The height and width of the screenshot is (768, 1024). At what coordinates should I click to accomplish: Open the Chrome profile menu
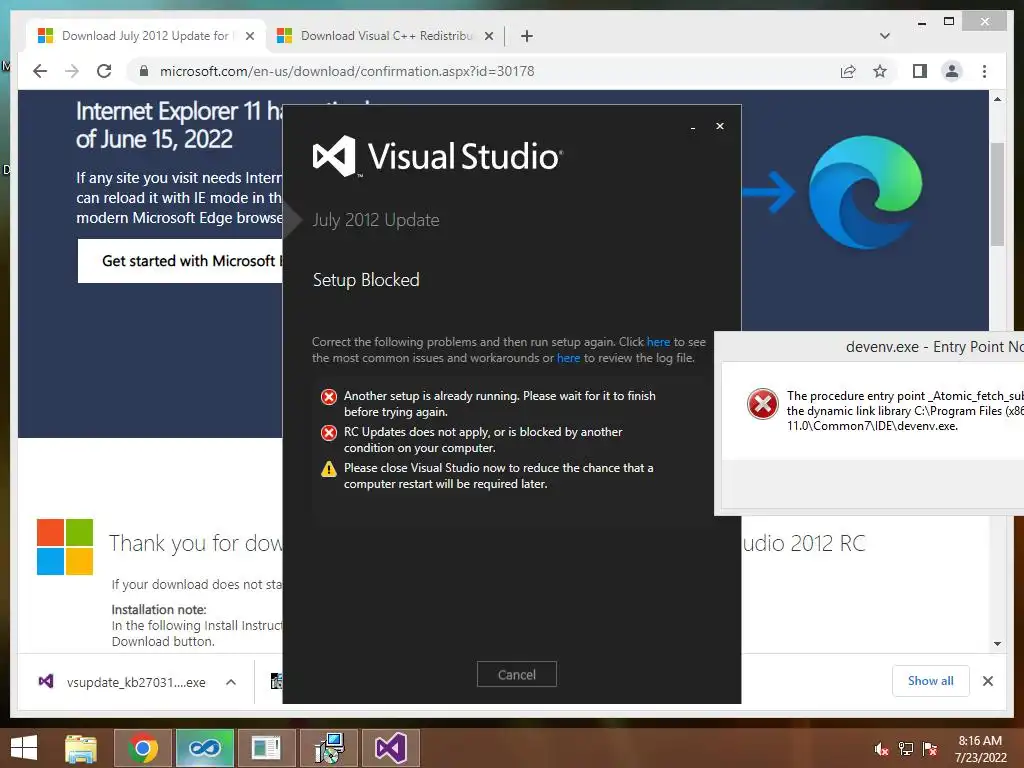click(952, 71)
